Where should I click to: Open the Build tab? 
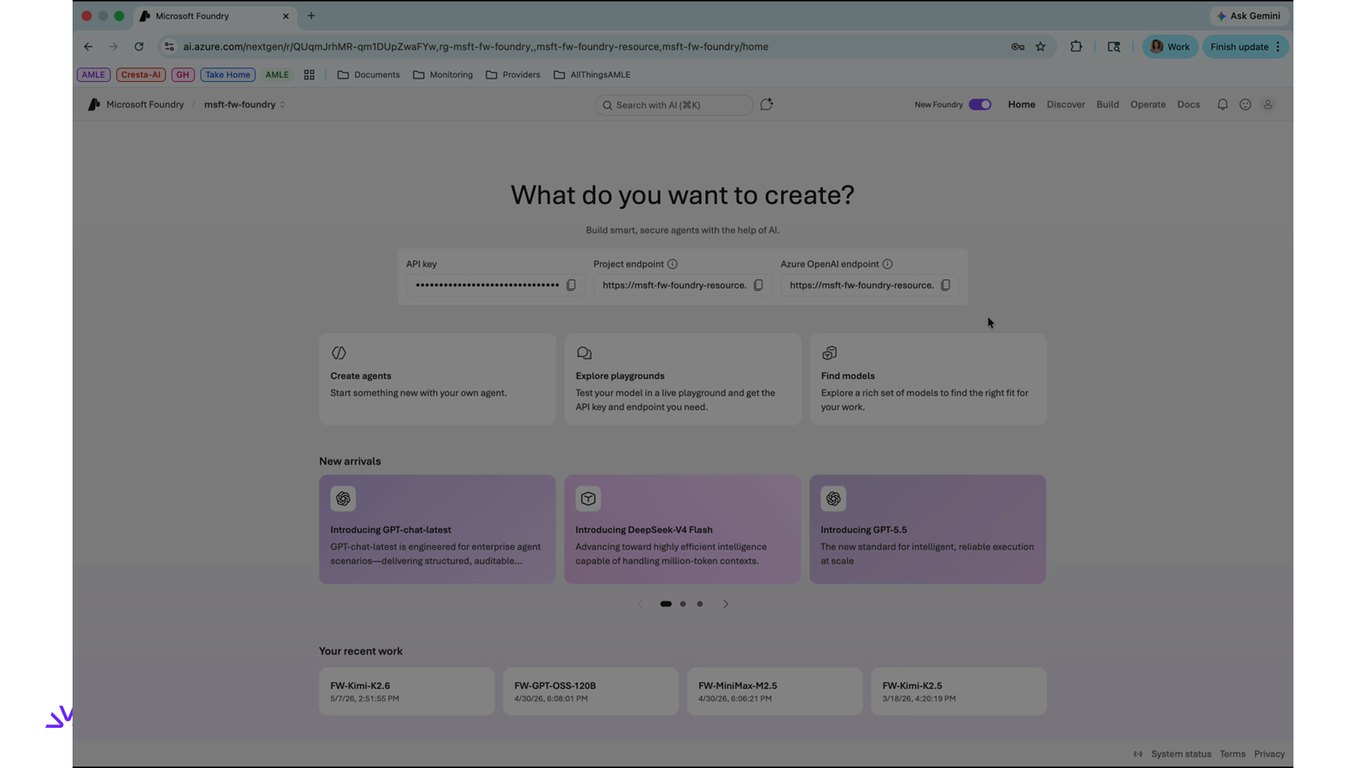point(1108,104)
